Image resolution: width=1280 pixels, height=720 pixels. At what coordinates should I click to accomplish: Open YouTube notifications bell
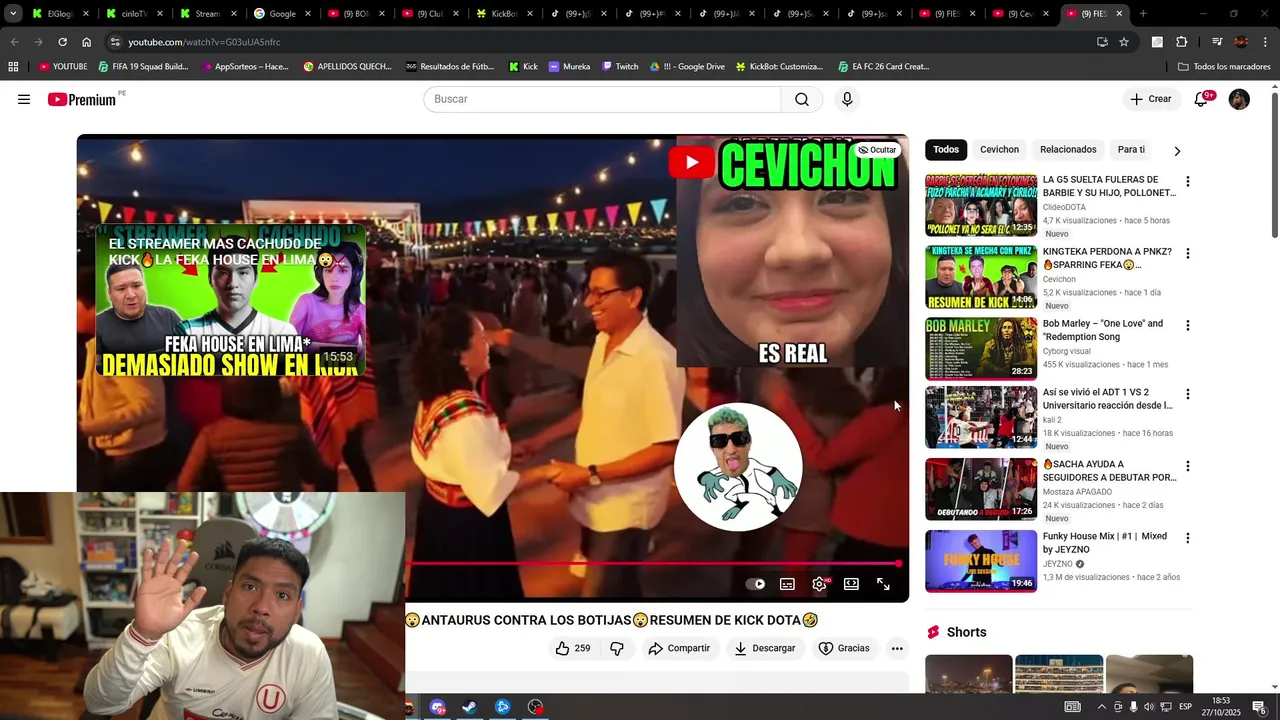(1202, 99)
